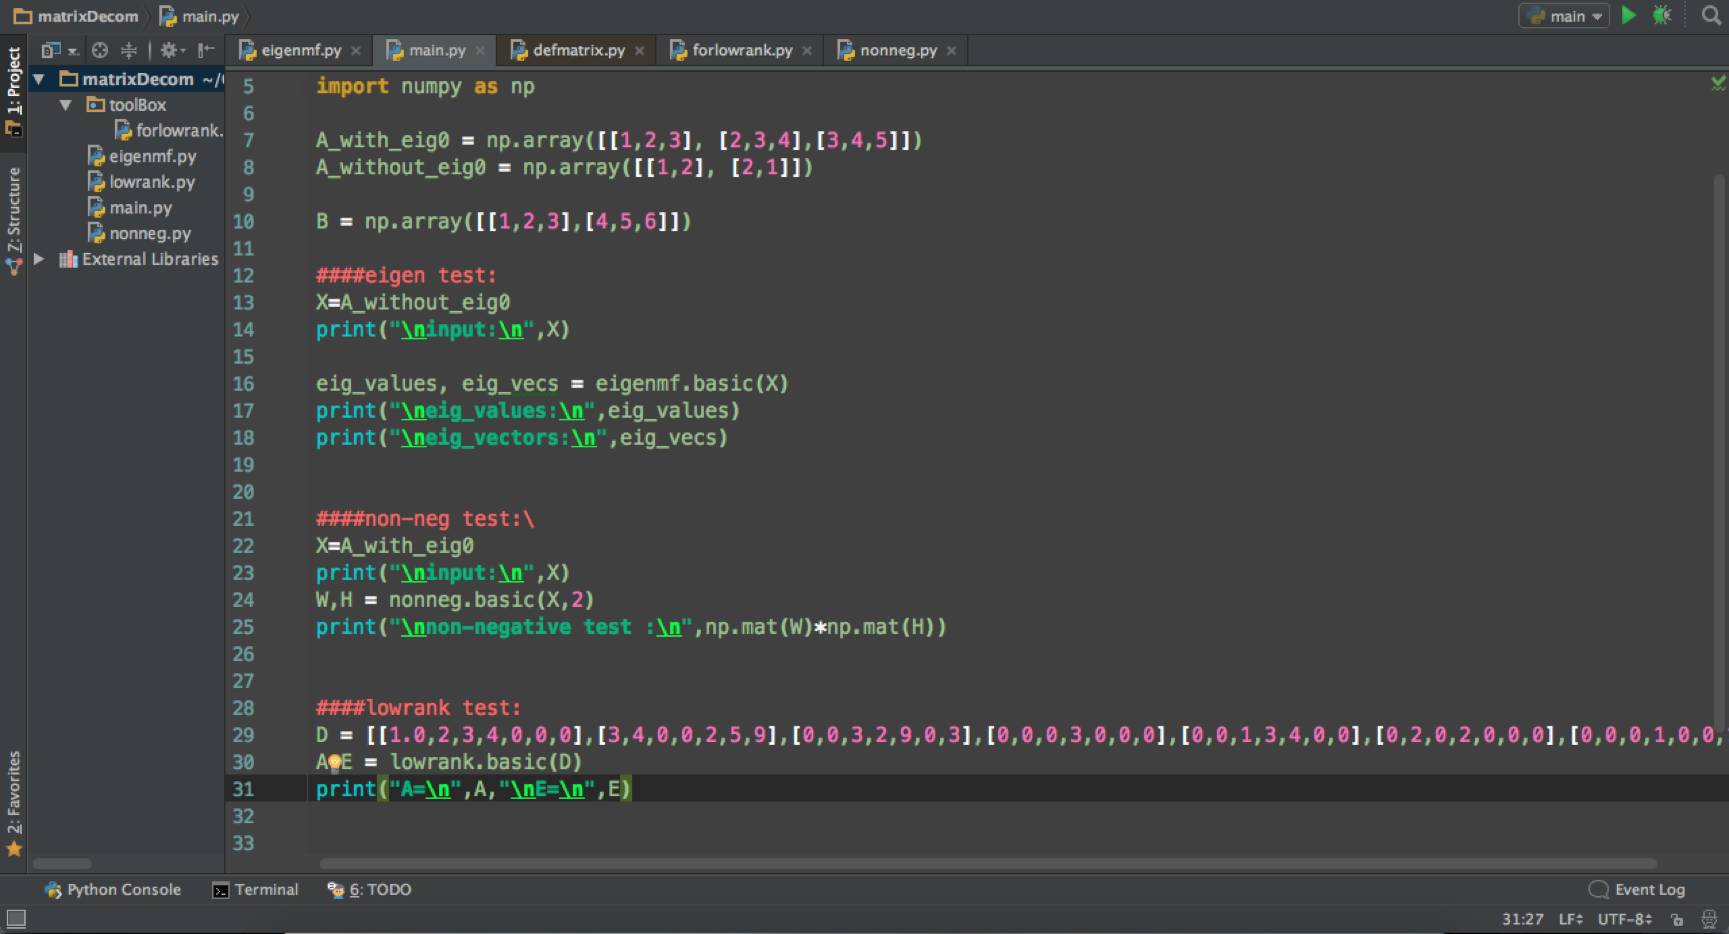Toggle the Z: Structure side tool window
Screen dimensions: 1729x934
[13, 220]
